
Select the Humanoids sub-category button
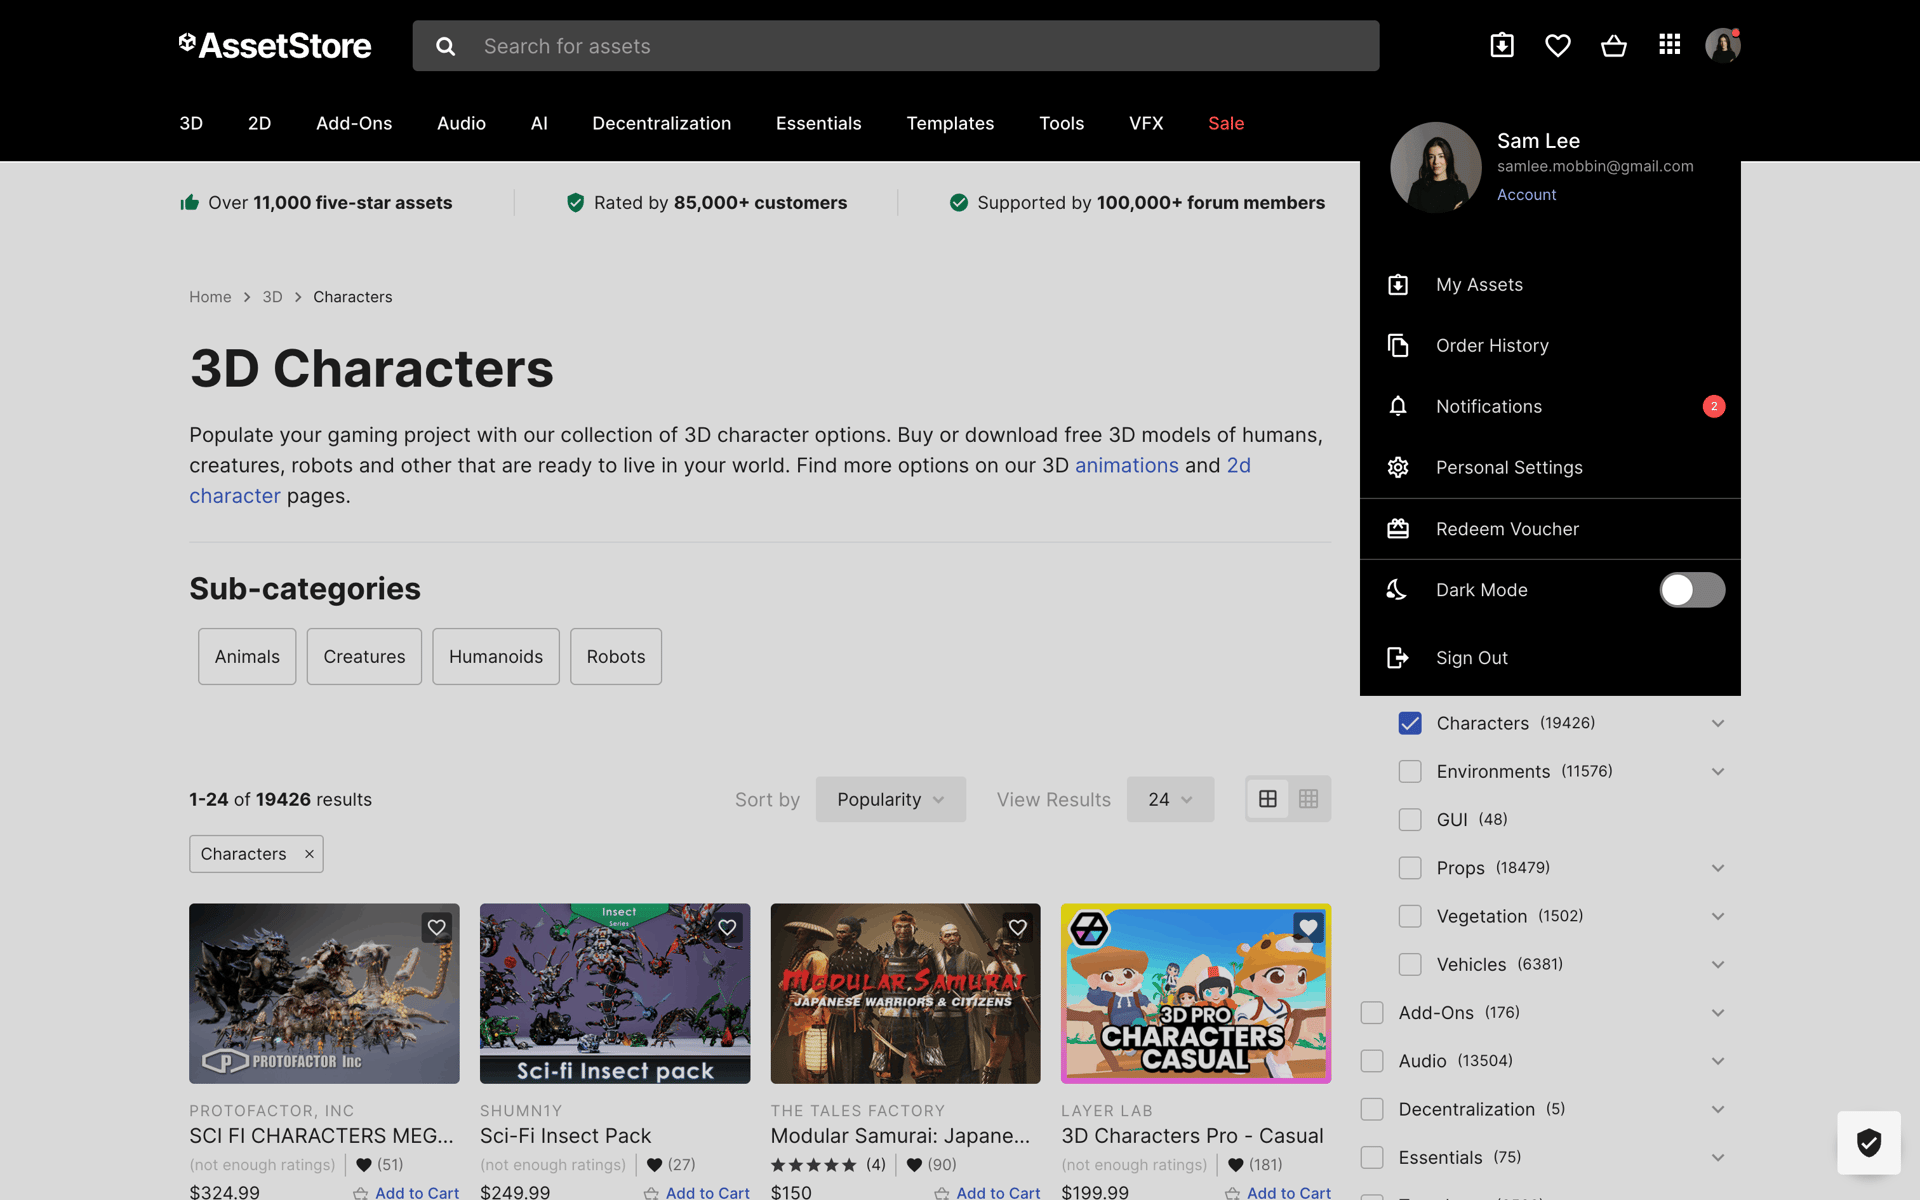(496, 656)
